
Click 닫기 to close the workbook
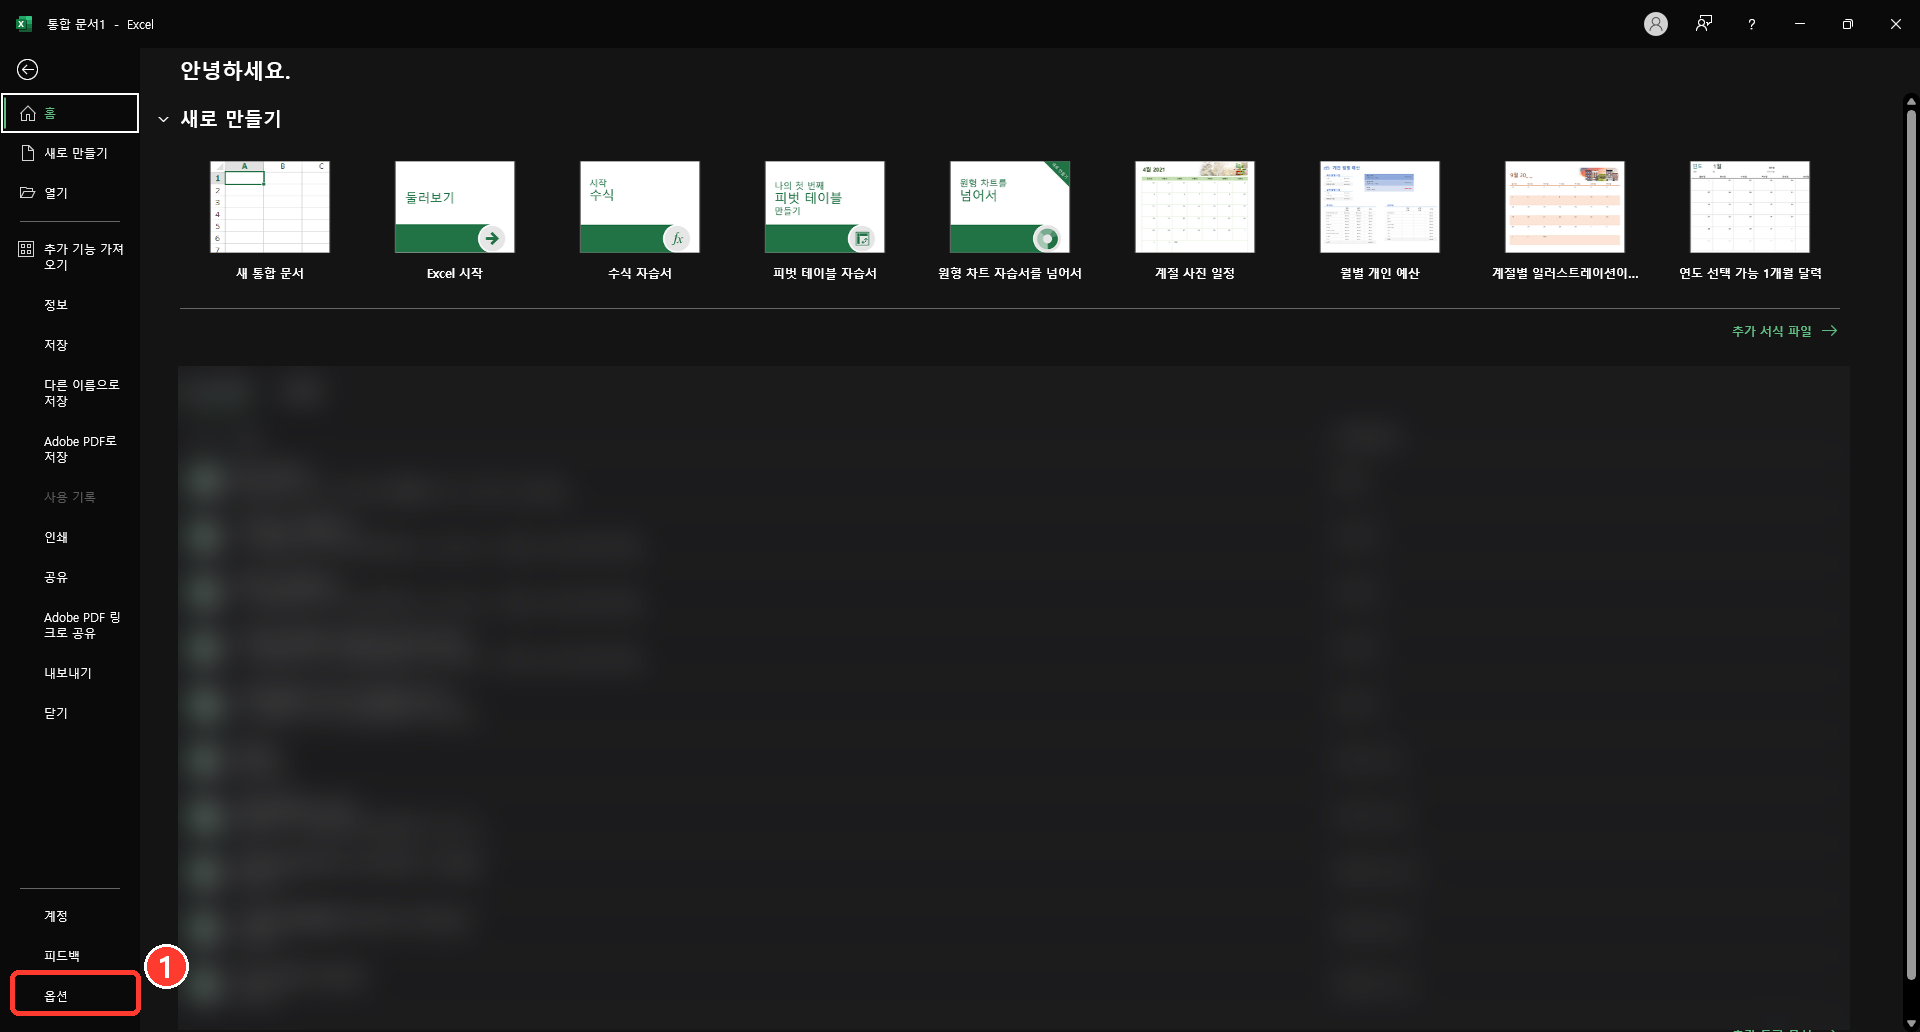pos(70,713)
